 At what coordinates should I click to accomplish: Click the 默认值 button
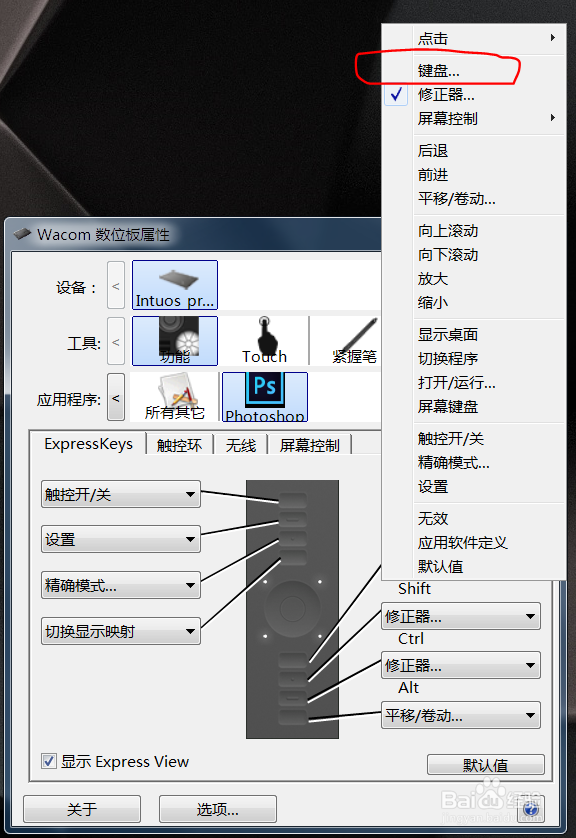pos(485,765)
